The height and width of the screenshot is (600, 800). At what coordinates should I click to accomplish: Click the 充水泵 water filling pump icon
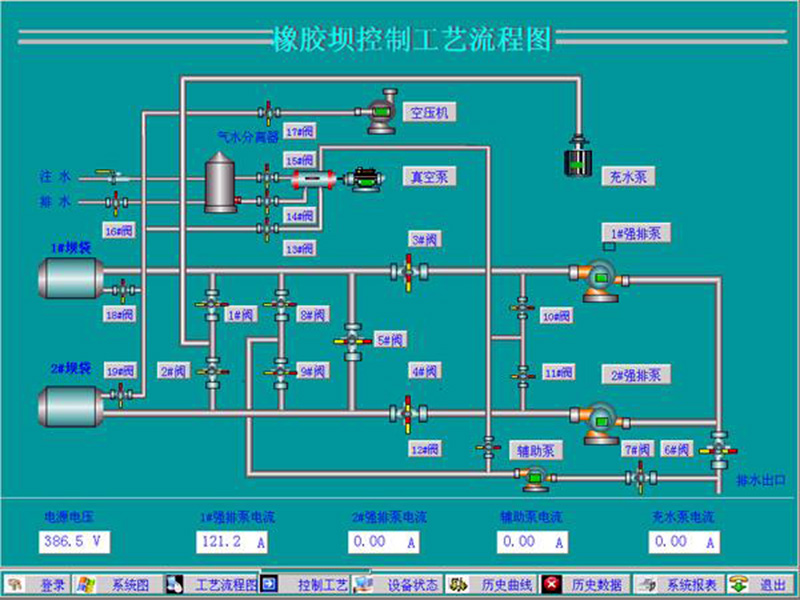[x=578, y=157]
